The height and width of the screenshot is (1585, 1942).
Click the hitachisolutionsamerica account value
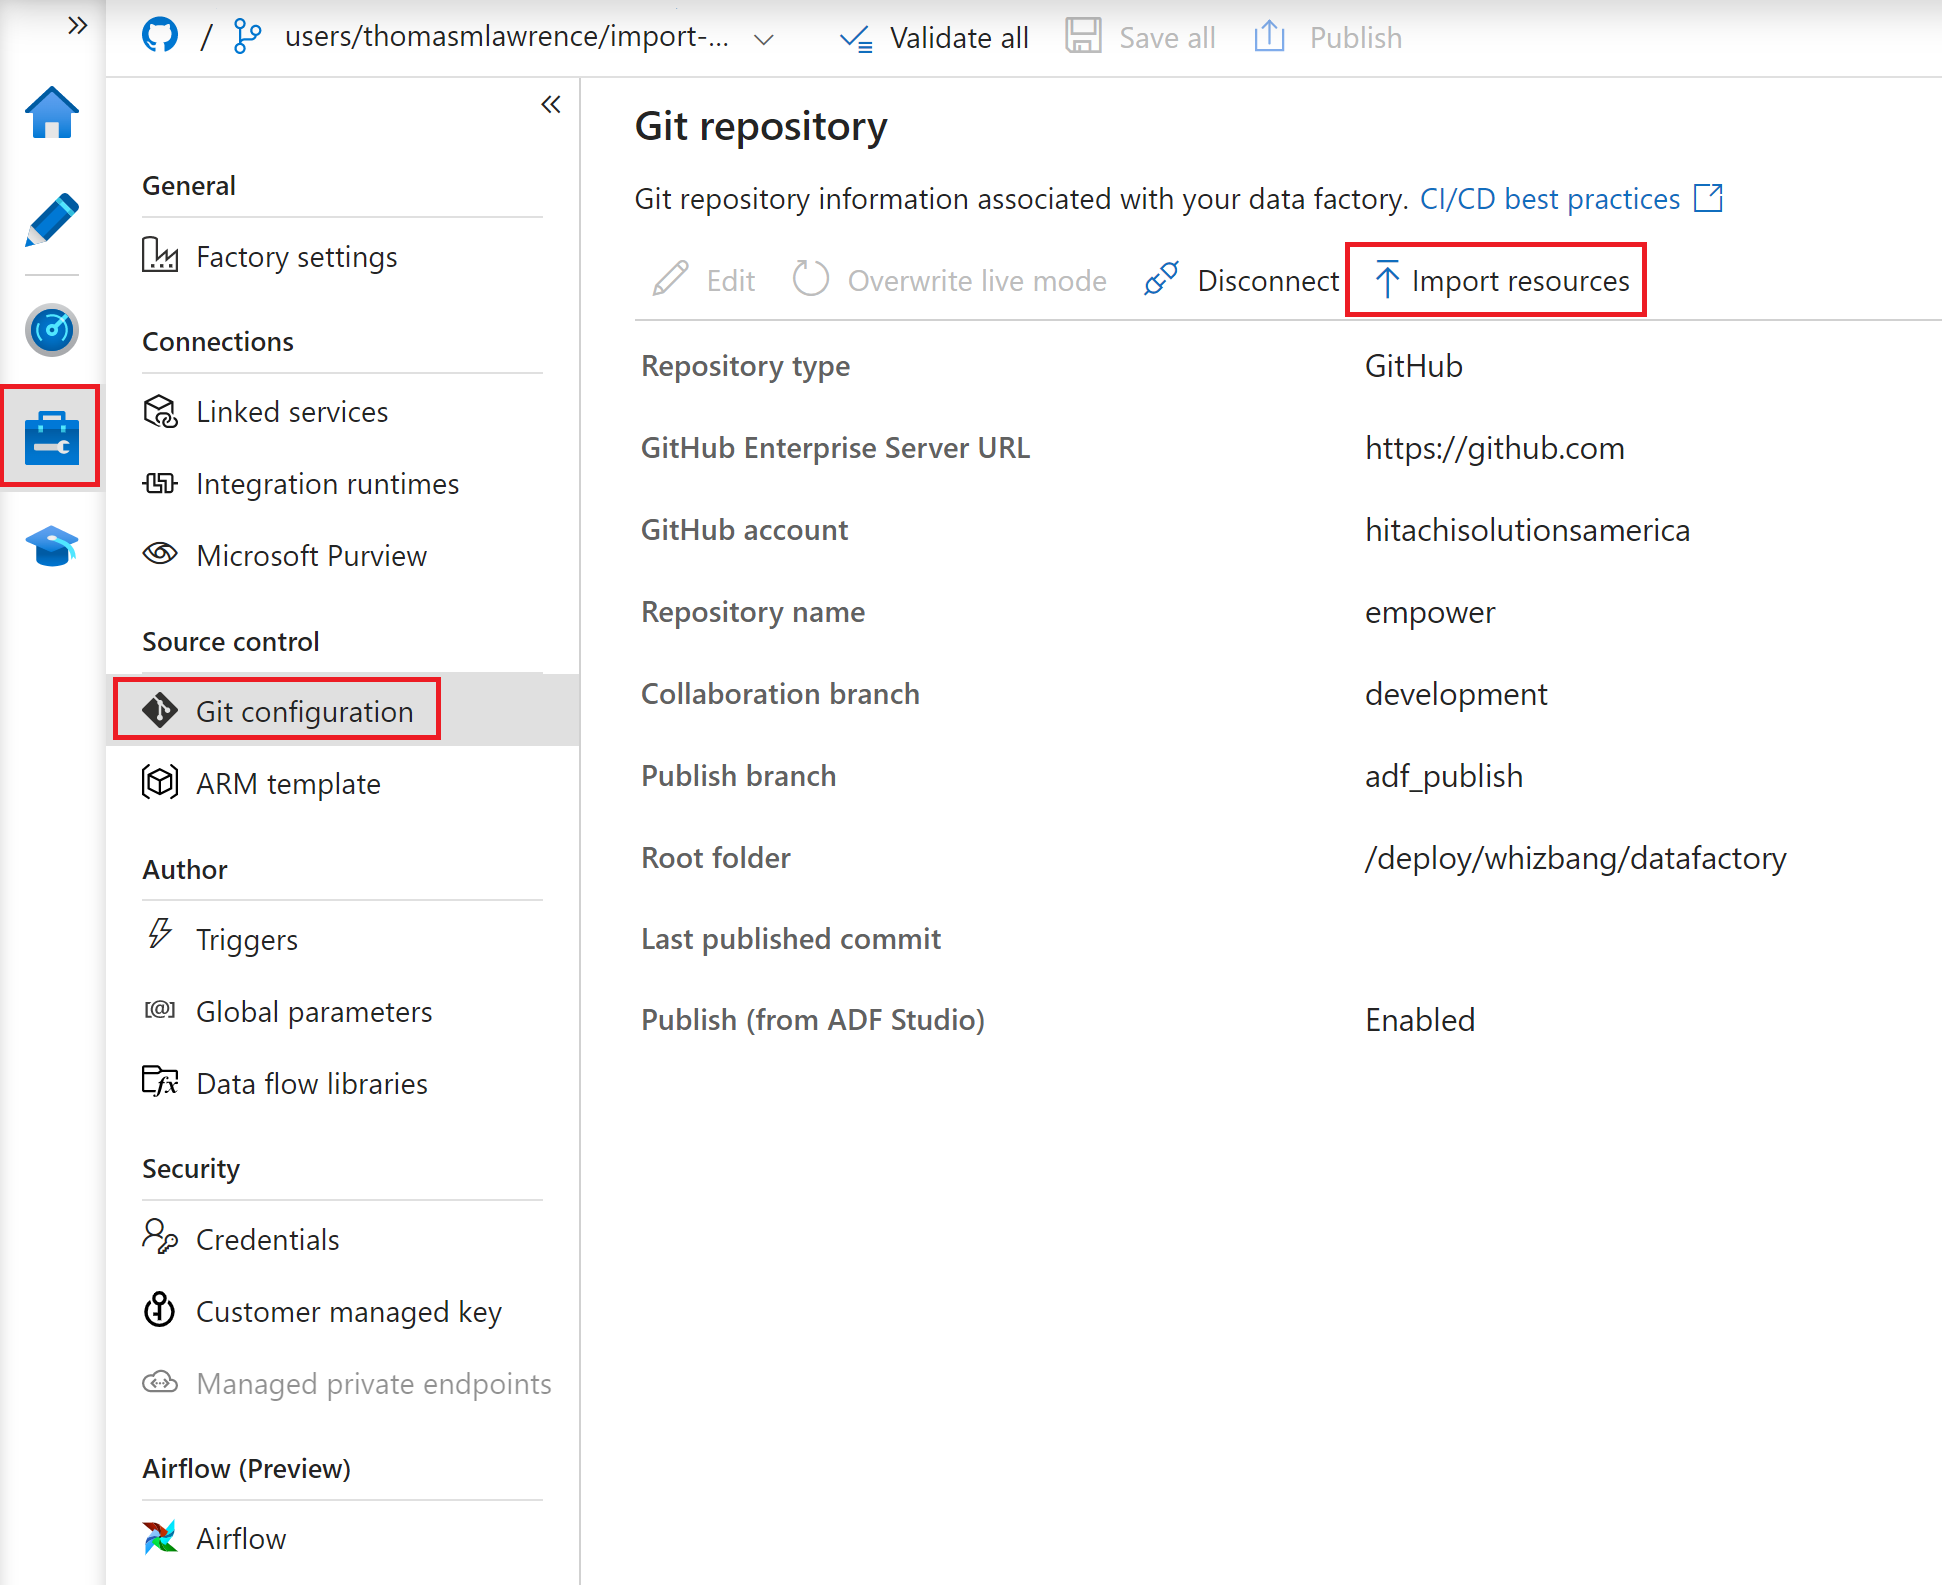tap(1528, 530)
